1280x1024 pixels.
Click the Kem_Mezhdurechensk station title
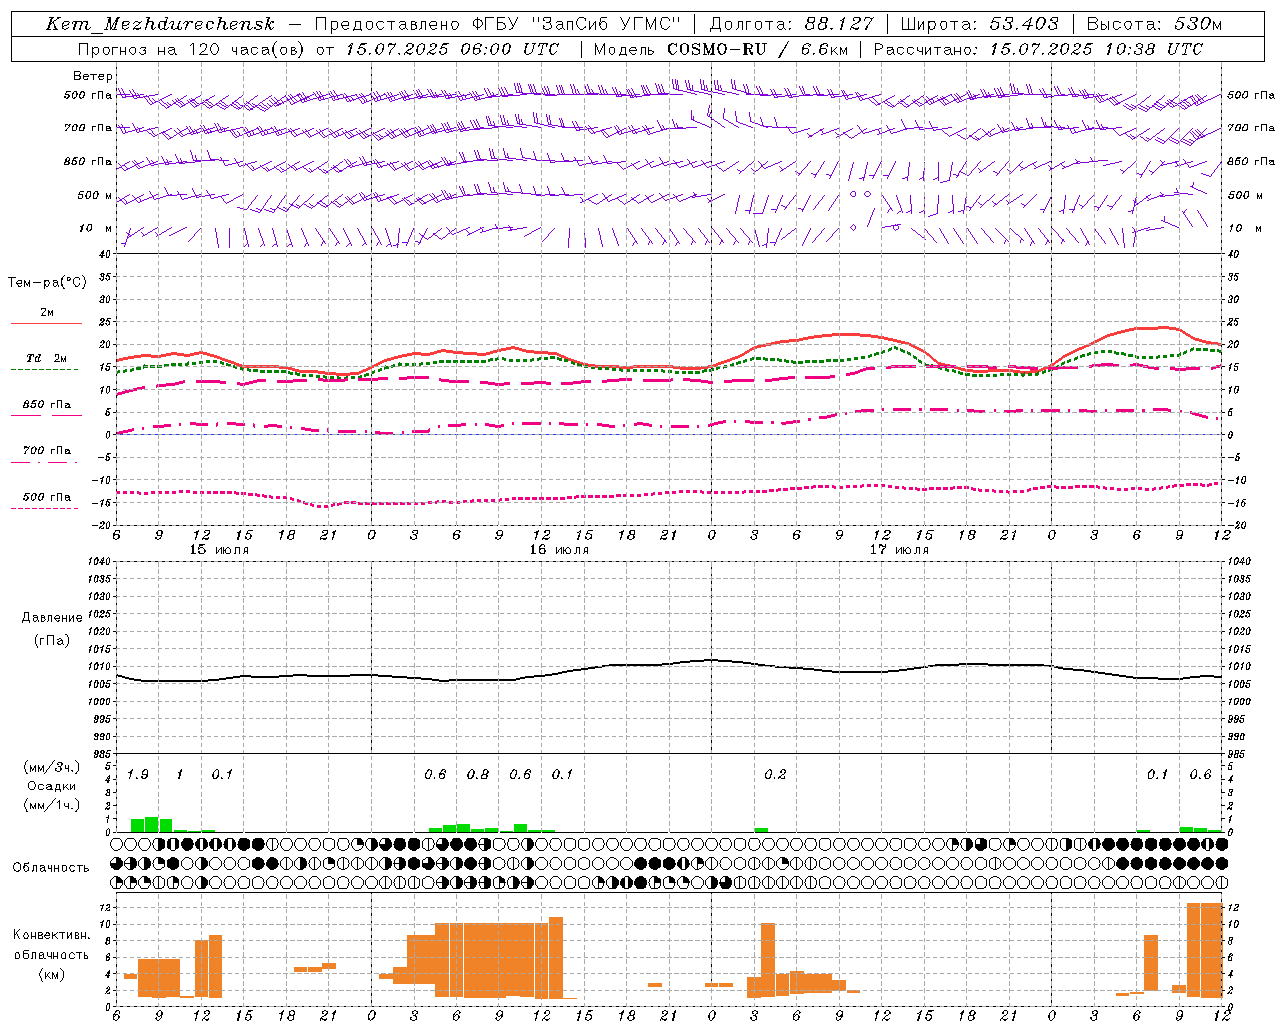(x=160, y=24)
